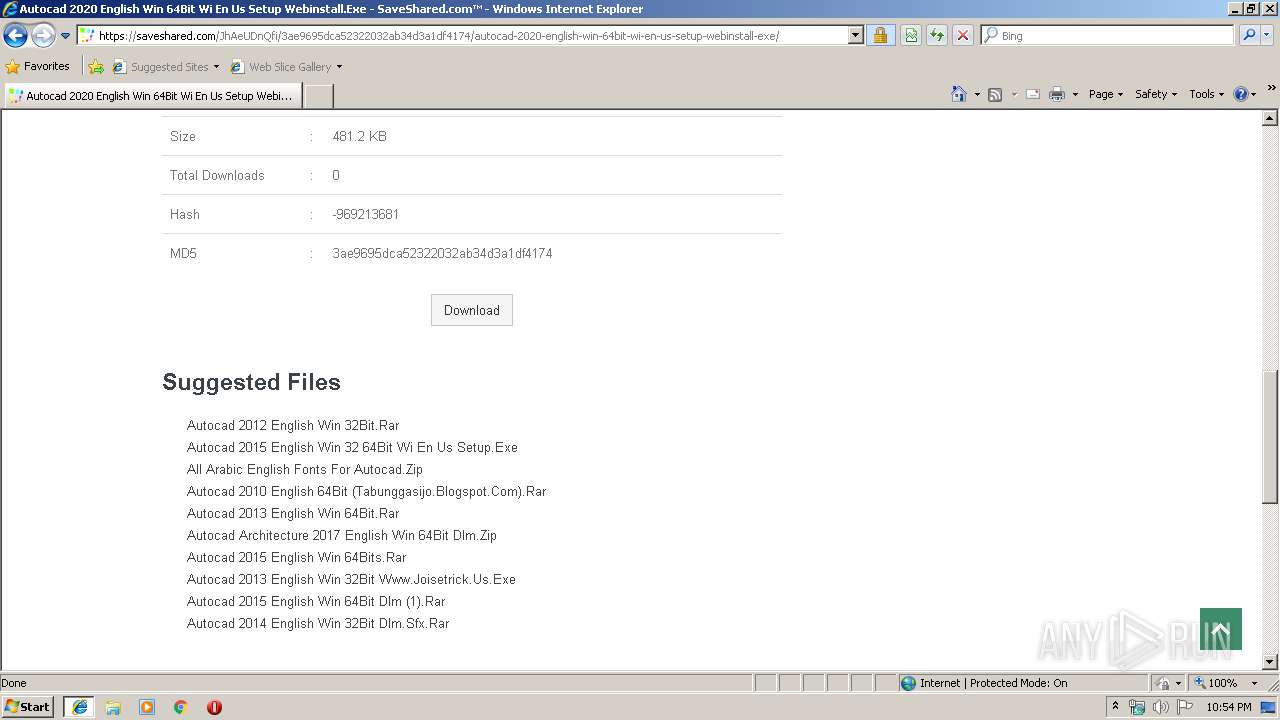
Task: Go back with the browser Back arrow
Action: [x=15, y=36]
